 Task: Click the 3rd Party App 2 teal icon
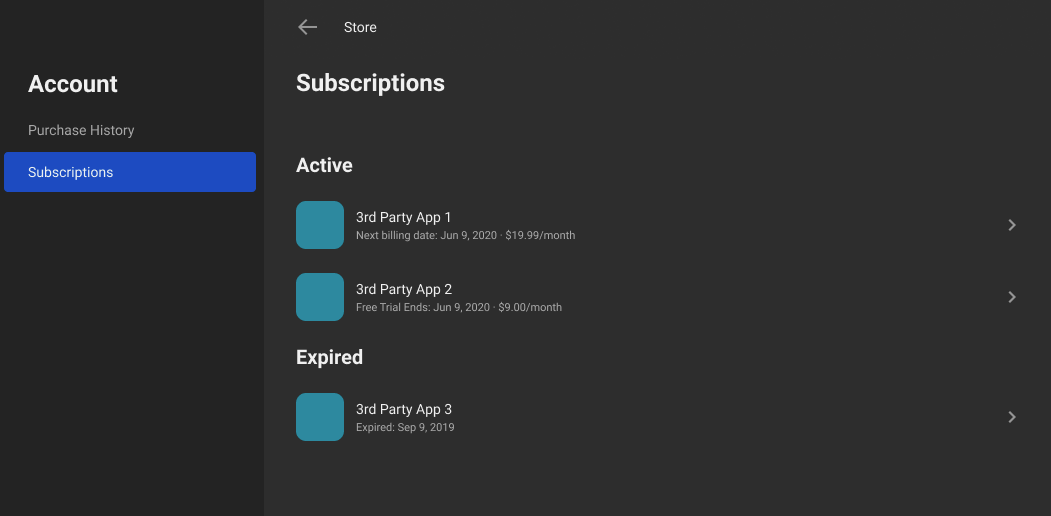point(320,297)
